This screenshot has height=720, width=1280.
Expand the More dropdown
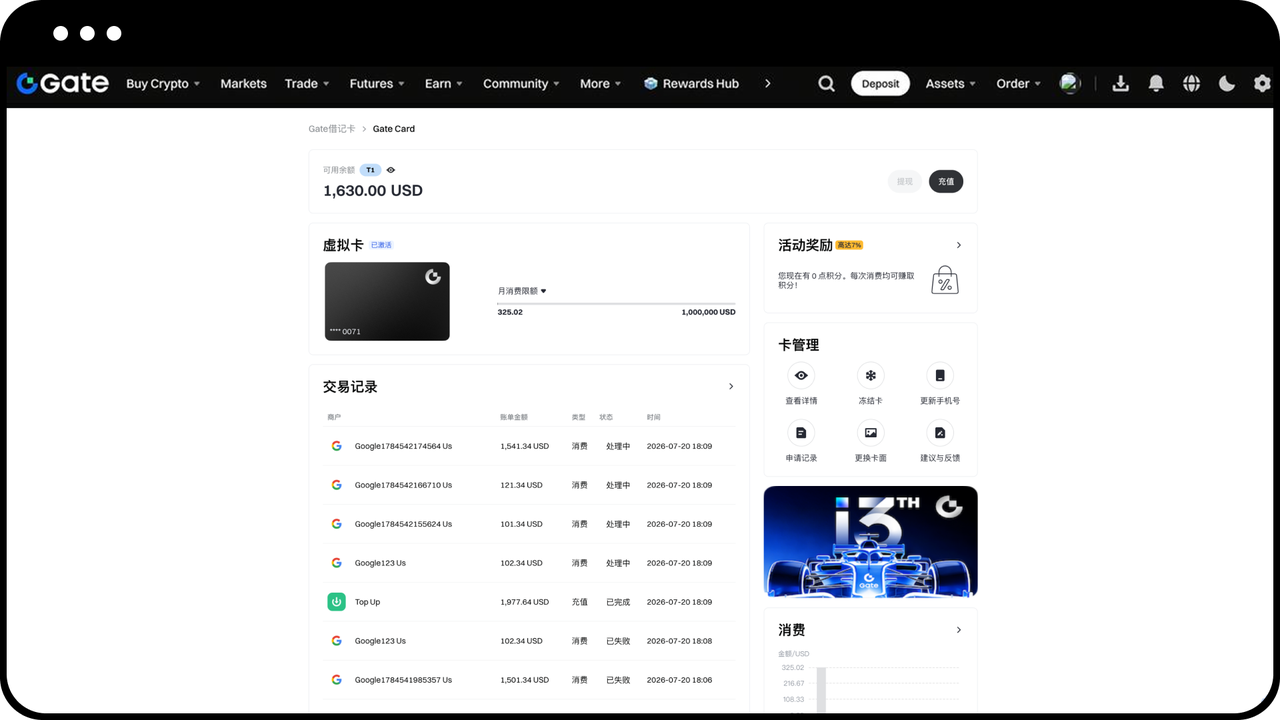click(x=601, y=84)
